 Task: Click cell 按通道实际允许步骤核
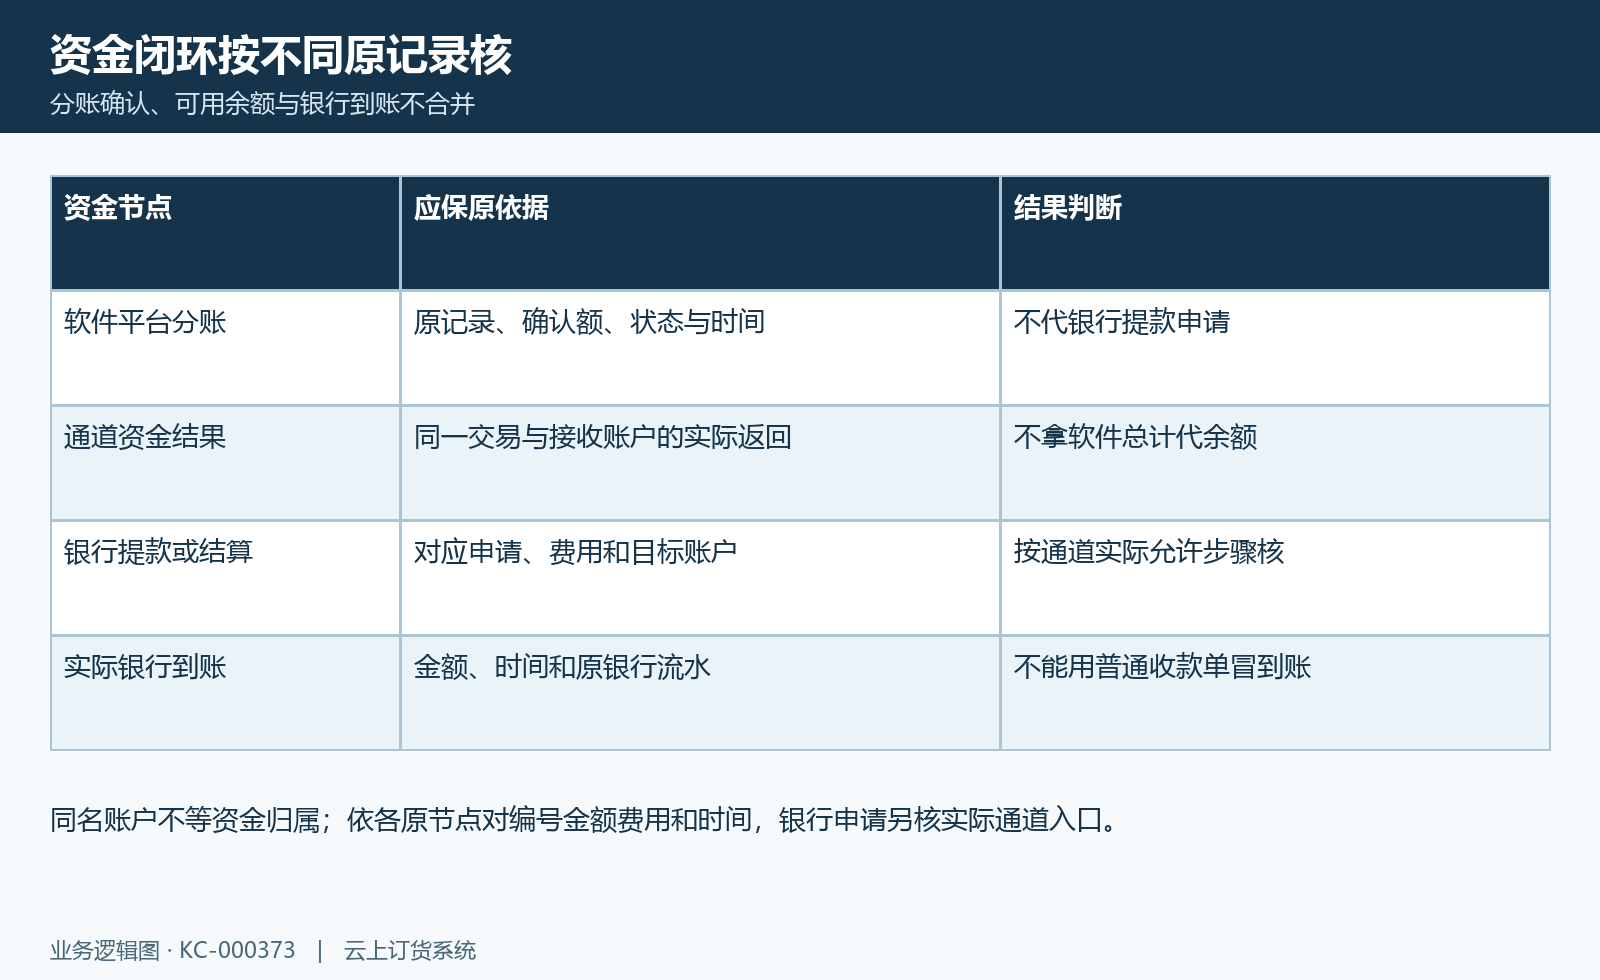point(1275,578)
